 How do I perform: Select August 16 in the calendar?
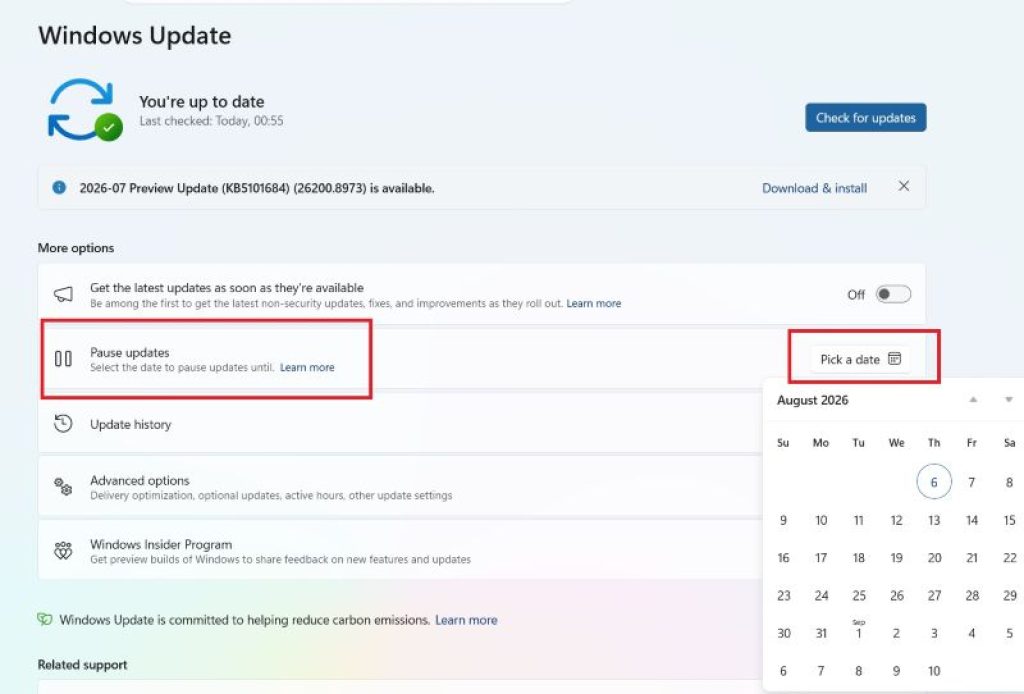pyautogui.click(x=784, y=558)
